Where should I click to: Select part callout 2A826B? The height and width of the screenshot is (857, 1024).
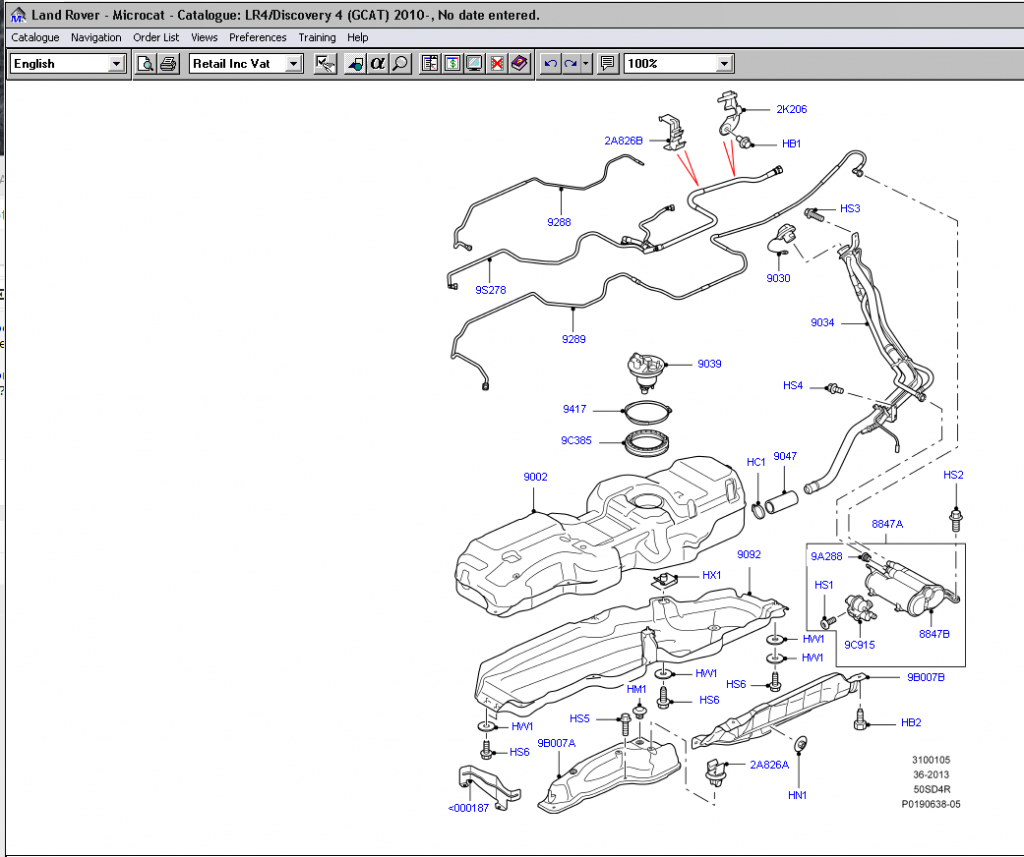(x=624, y=140)
